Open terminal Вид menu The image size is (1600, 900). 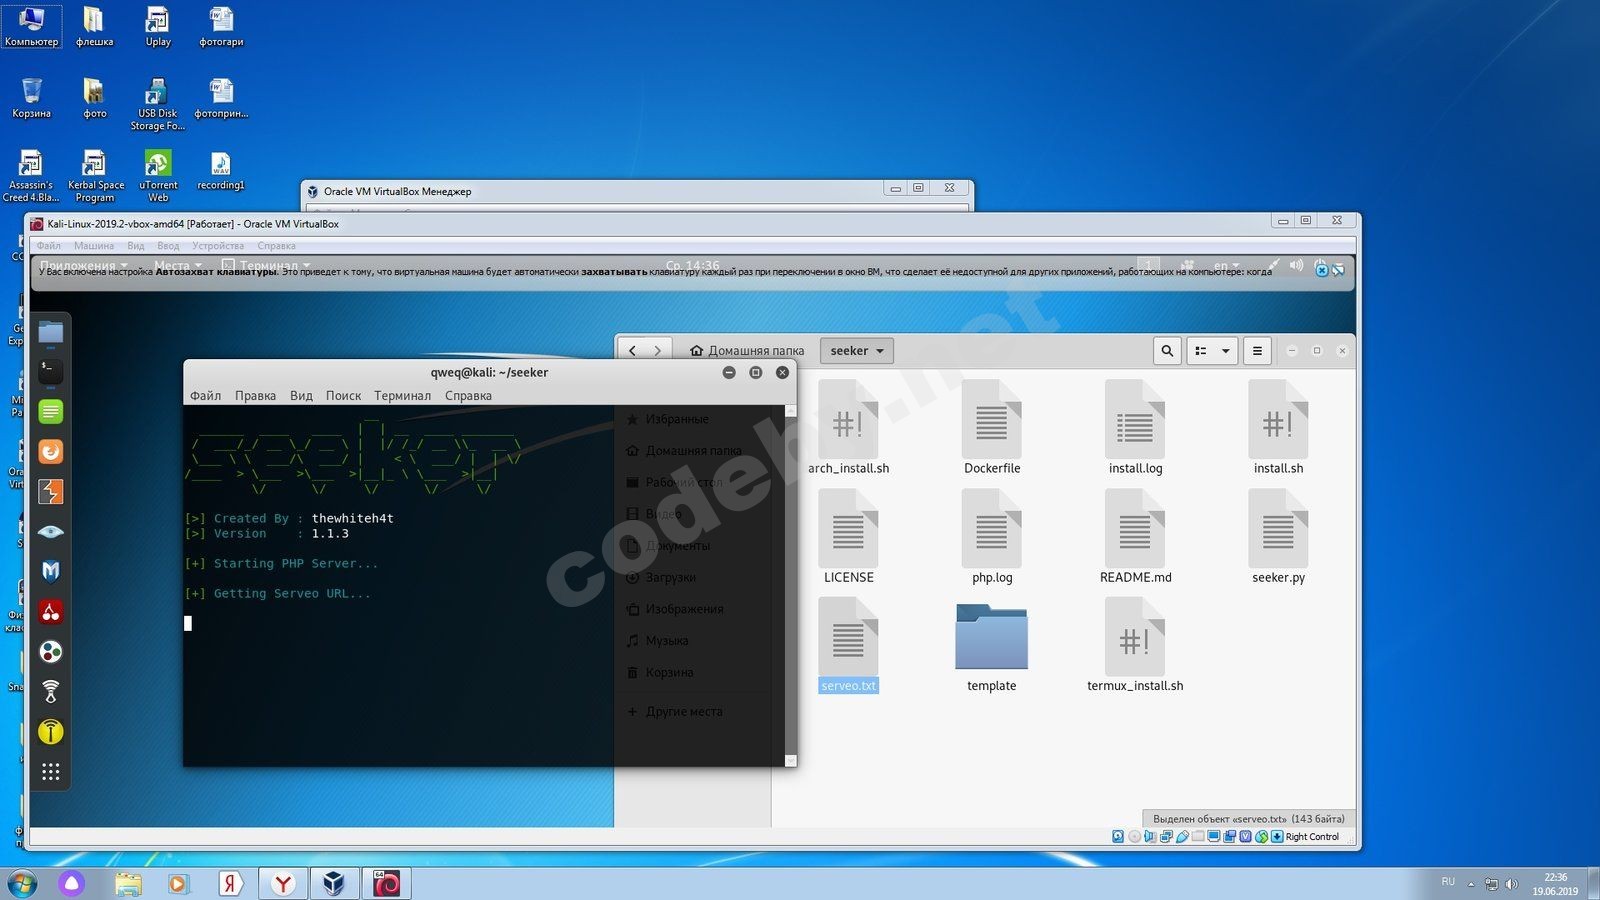[x=301, y=396]
